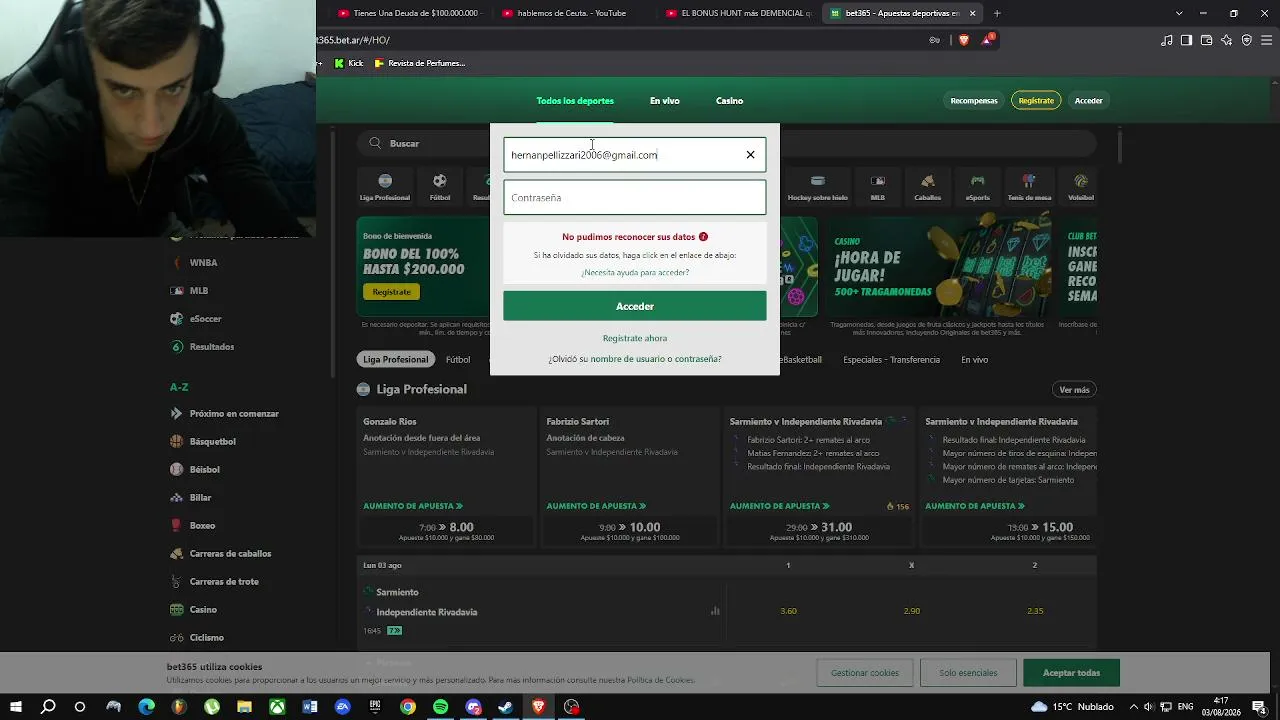Pick away win odds 2.35
This screenshot has width=1280, height=720.
click(x=1035, y=611)
